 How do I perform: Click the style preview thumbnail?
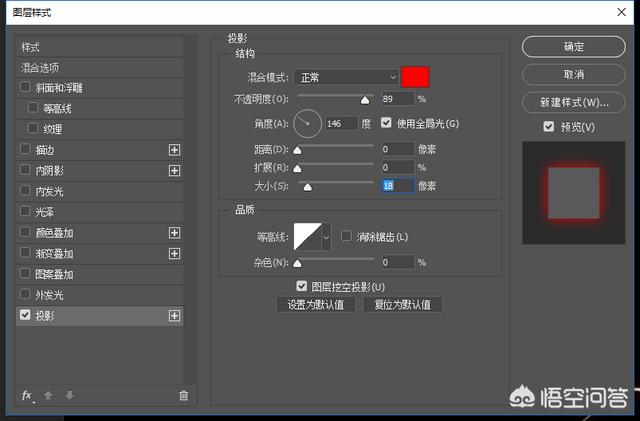[573, 193]
